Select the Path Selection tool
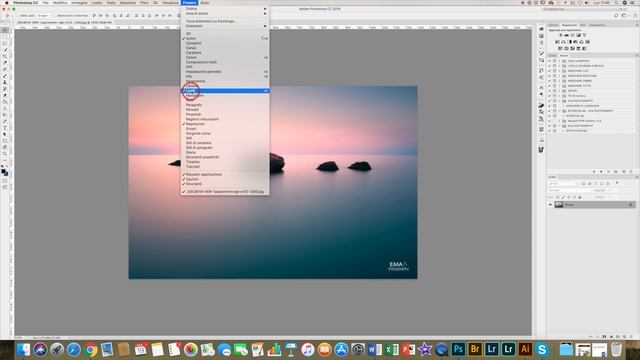This screenshot has height=360, width=640. pos(5,134)
